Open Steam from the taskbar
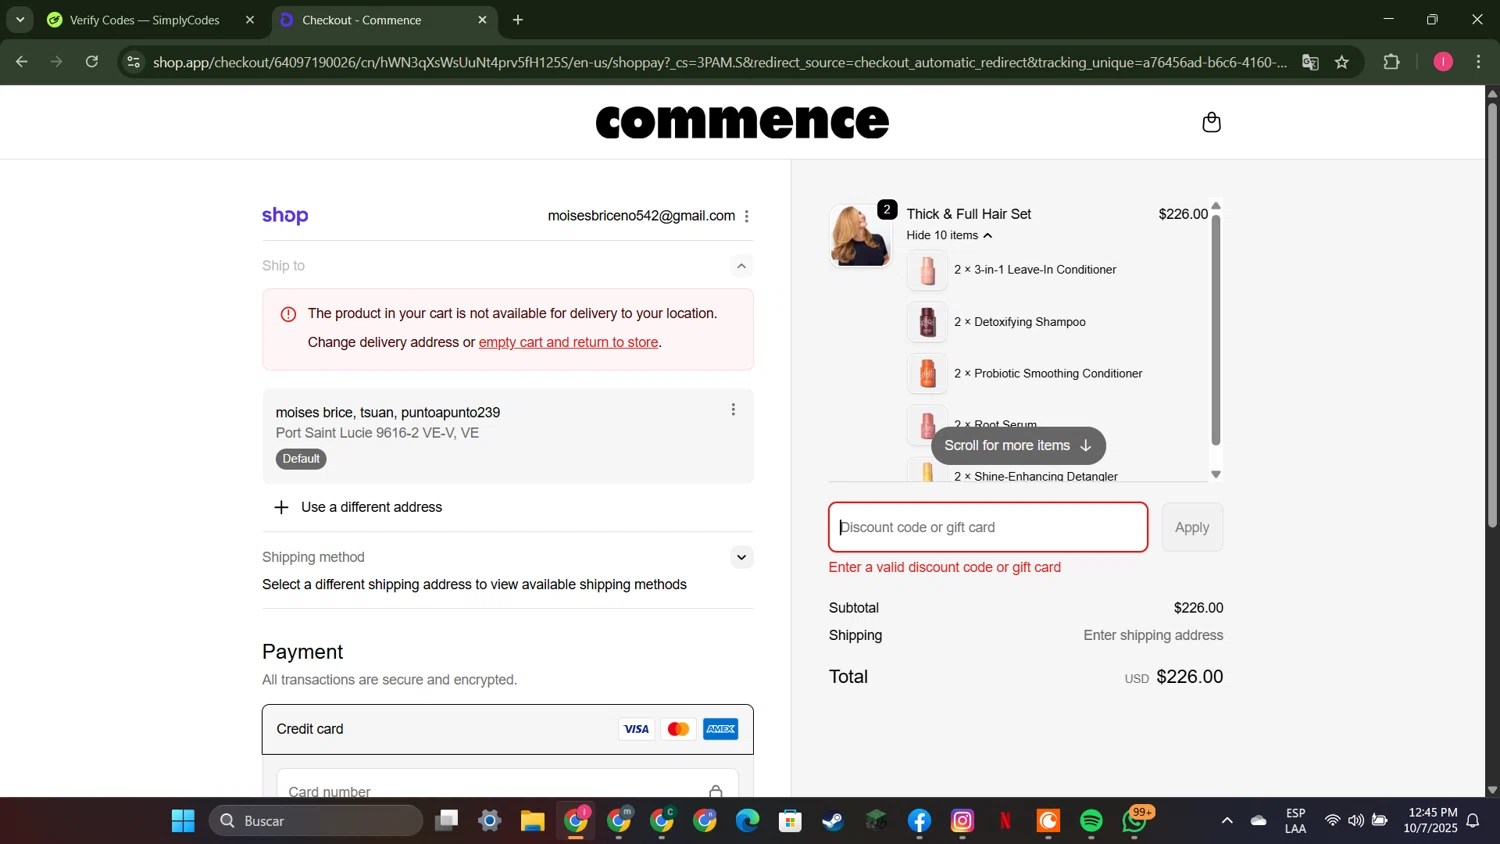The width and height of the screenshot is (1500, 844). (833, 821)
